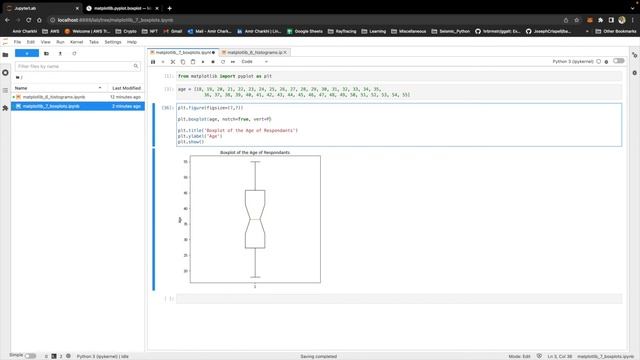Open the File Browser sidebar panel
This screenshot has height=360, width=640.
point(5,55)
